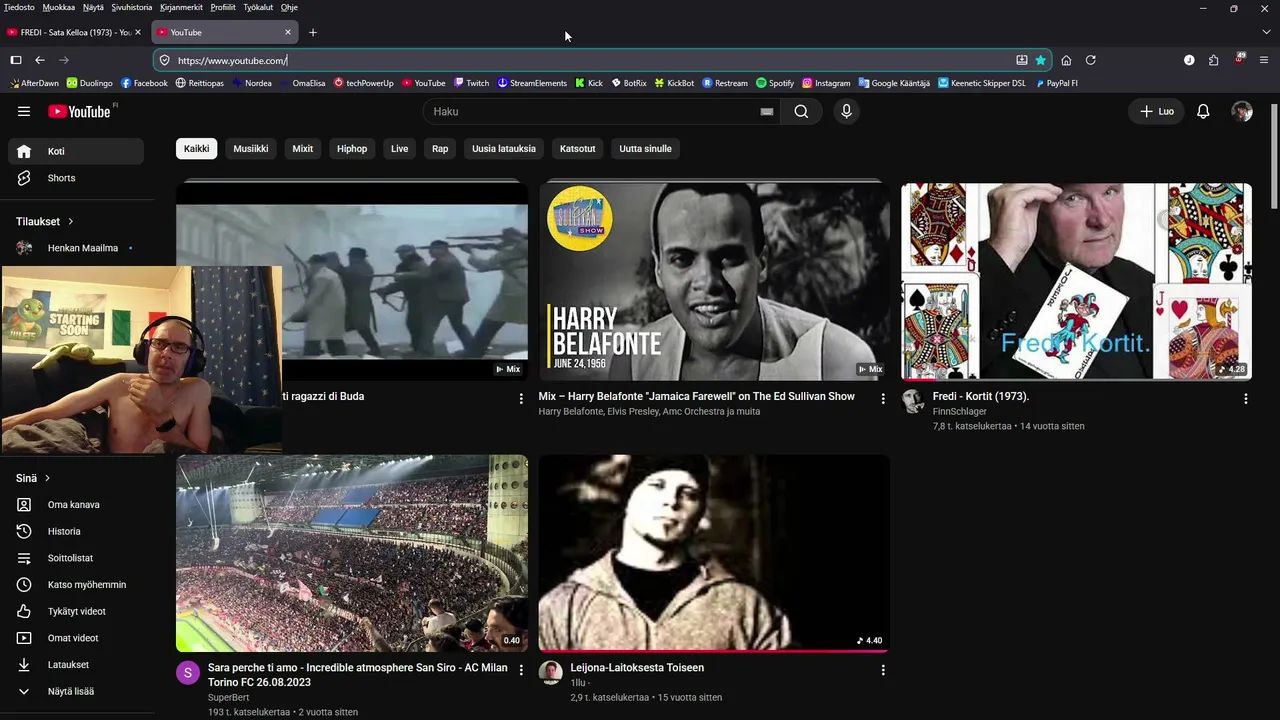Filter the feed by Live
Screen dimensions: 1280x720
[x=400, y=148]
